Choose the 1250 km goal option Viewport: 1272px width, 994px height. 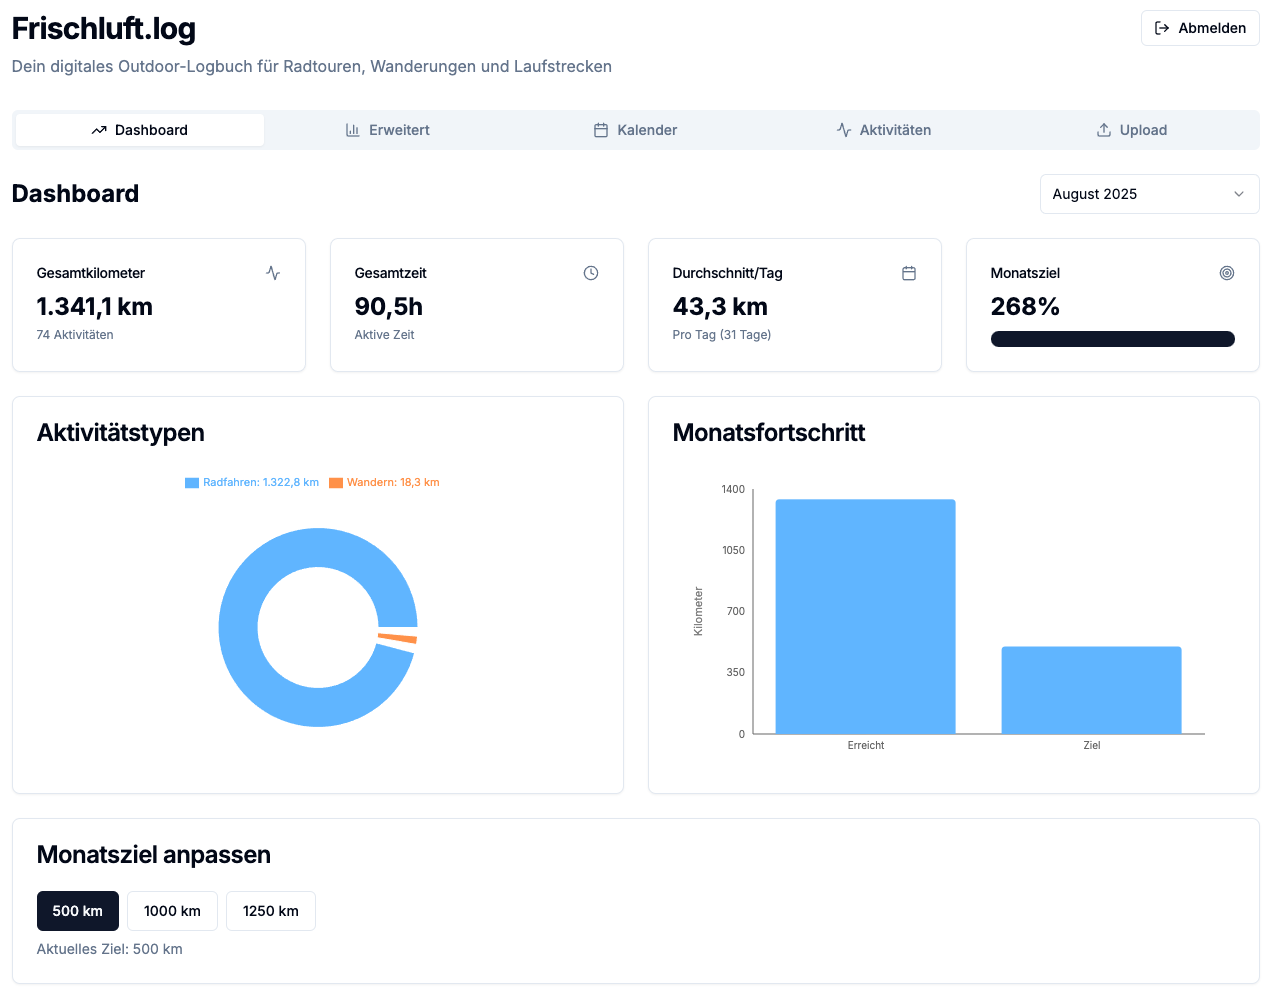tap(271, 911)
